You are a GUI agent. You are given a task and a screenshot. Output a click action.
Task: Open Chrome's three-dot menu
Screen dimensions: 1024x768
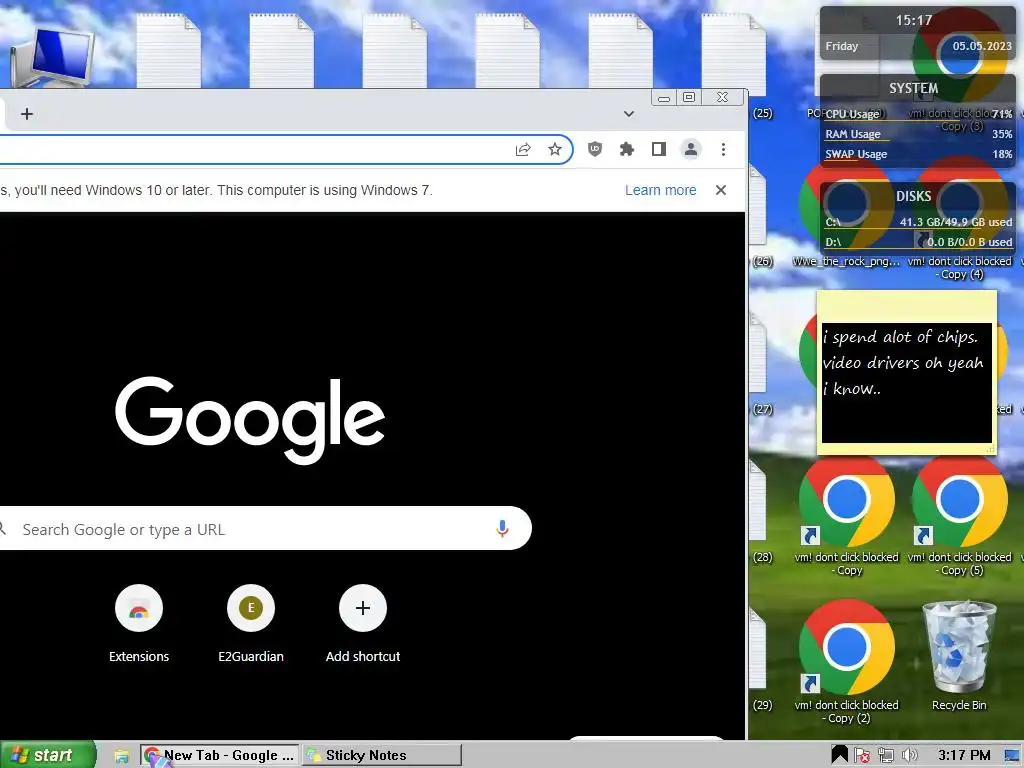tap(723, 150)
